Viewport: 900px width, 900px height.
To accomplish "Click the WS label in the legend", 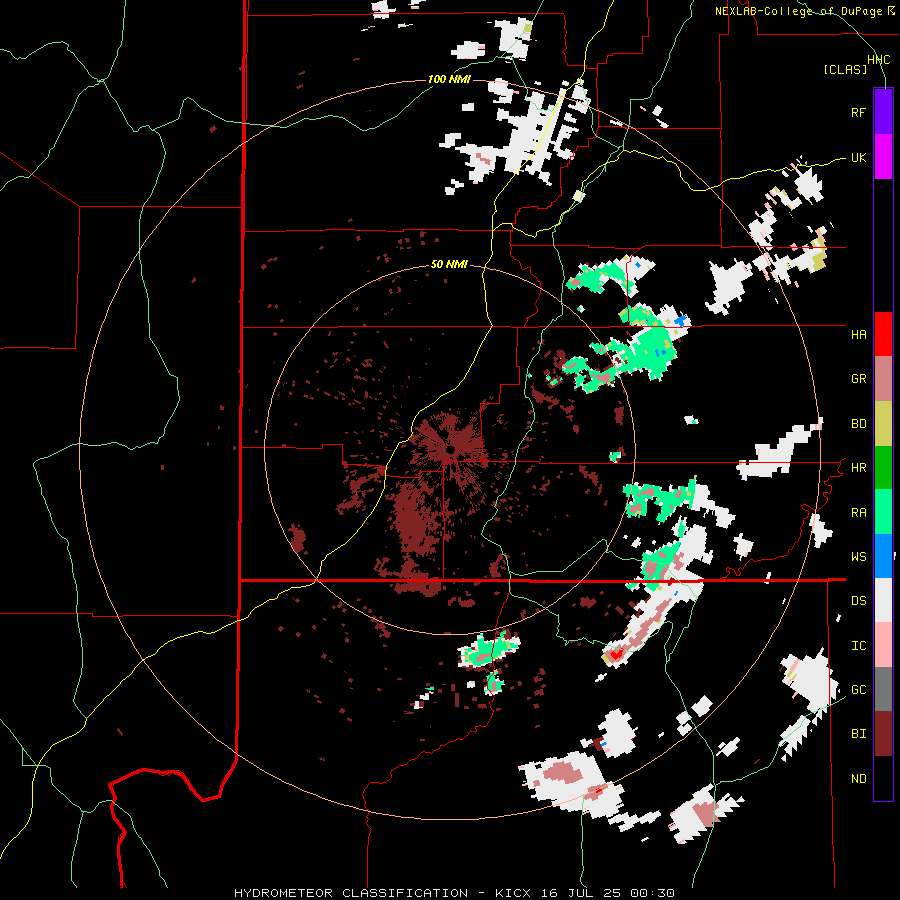I will click(858, 557).
